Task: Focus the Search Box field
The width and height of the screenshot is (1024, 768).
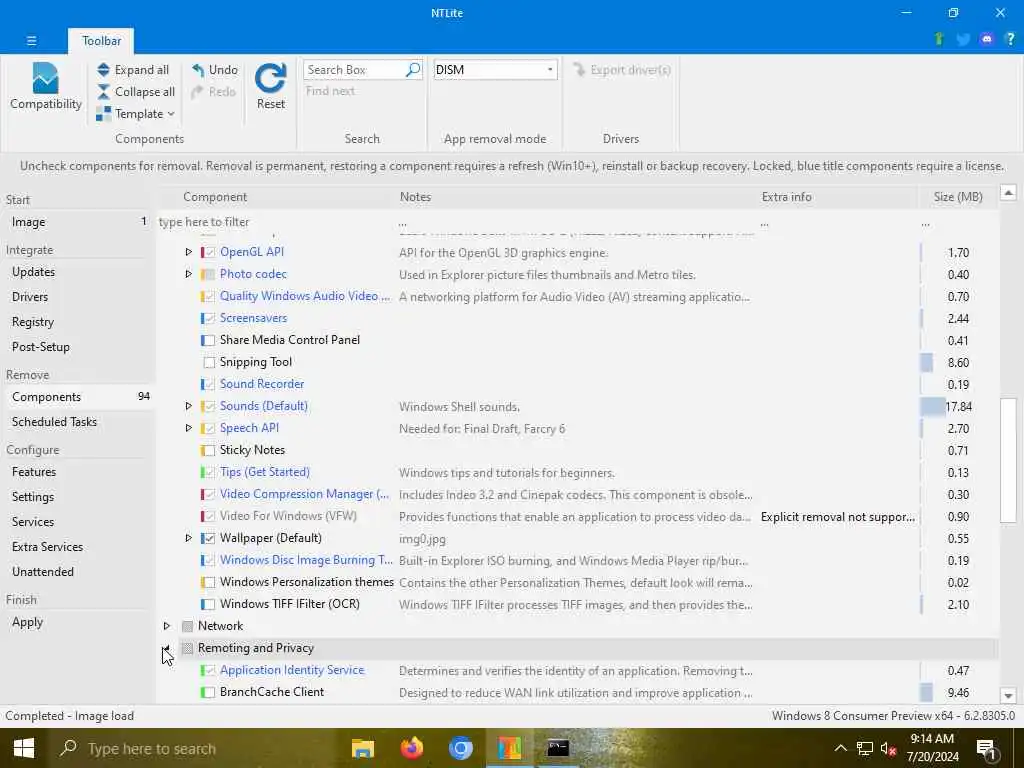Action: point(355,69)
